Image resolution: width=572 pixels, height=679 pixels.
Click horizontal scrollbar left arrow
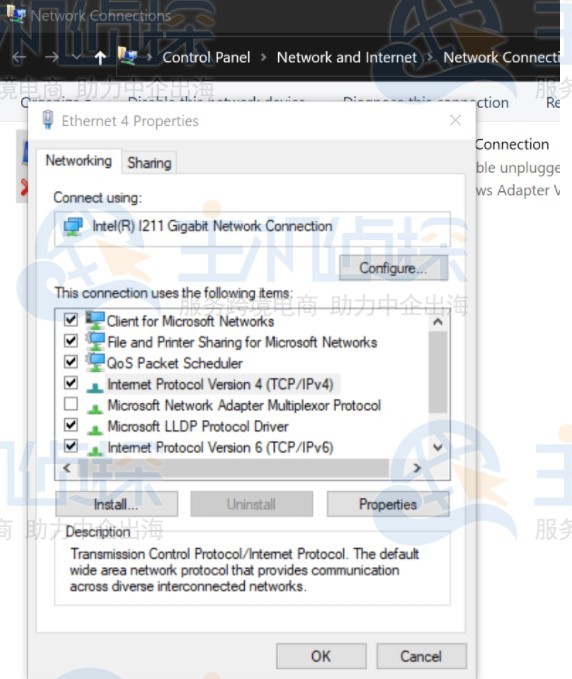pos(67,468)
